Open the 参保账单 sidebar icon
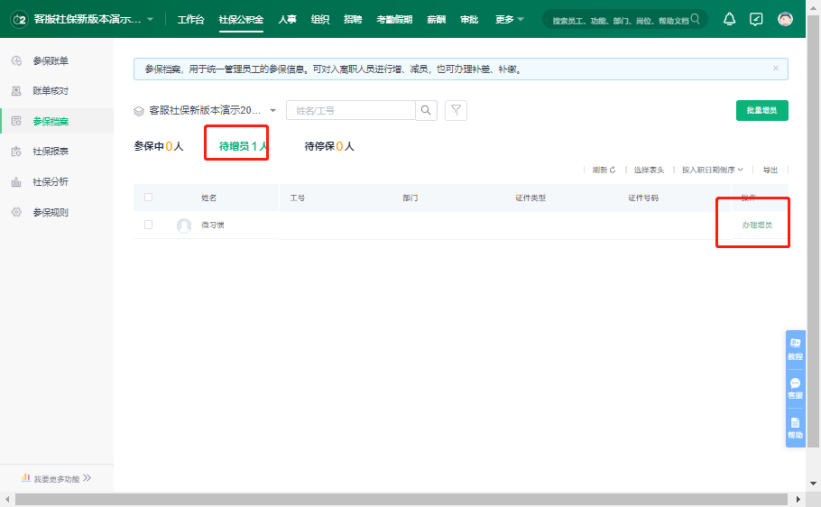The height and width of the screenshot is (507, 821). coord(17,61)
